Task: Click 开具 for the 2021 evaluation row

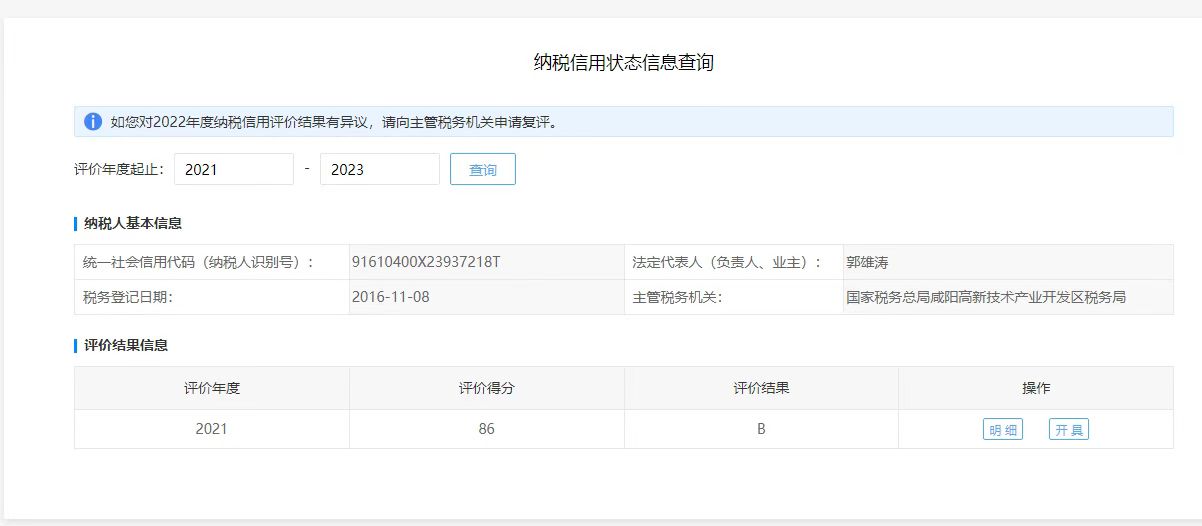Action: point(1068,430)
